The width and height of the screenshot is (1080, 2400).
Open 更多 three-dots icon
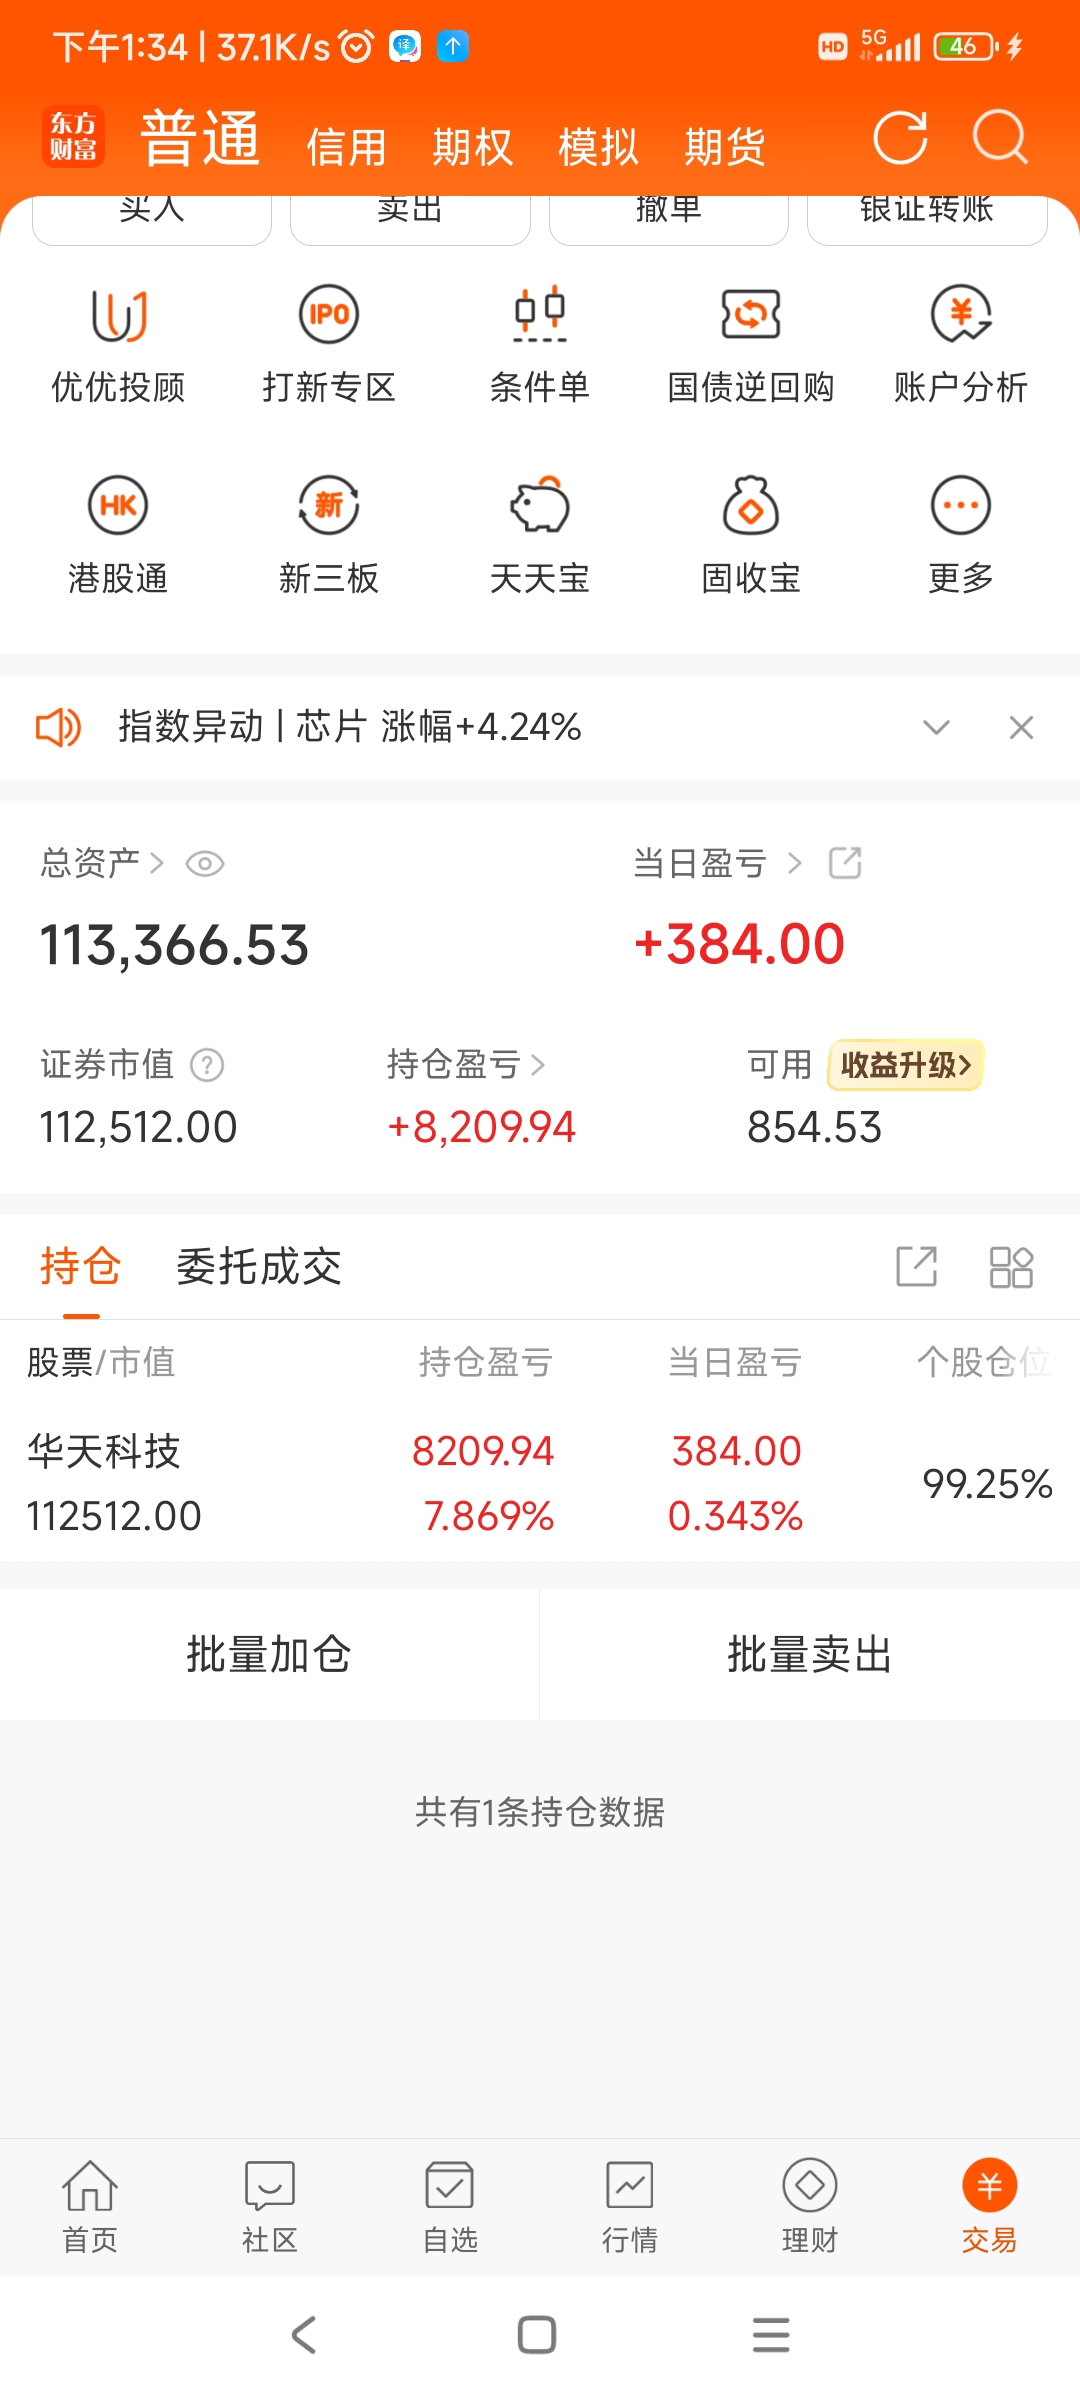point(961,505)
